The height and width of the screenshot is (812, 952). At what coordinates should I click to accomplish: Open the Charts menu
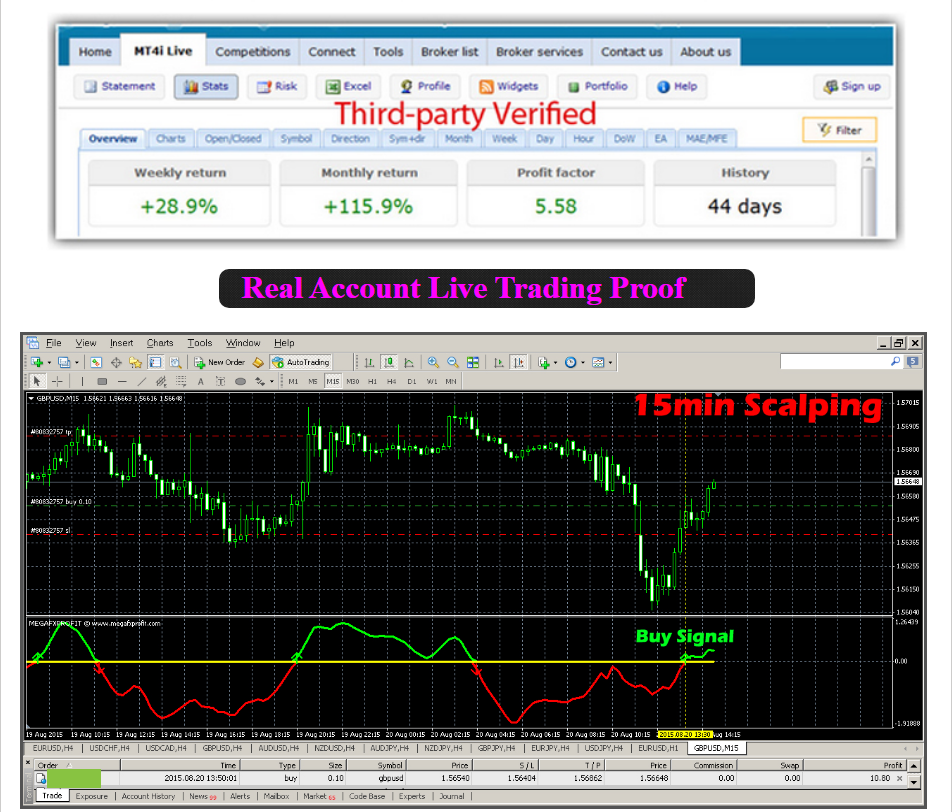click(x=160, y=343)
